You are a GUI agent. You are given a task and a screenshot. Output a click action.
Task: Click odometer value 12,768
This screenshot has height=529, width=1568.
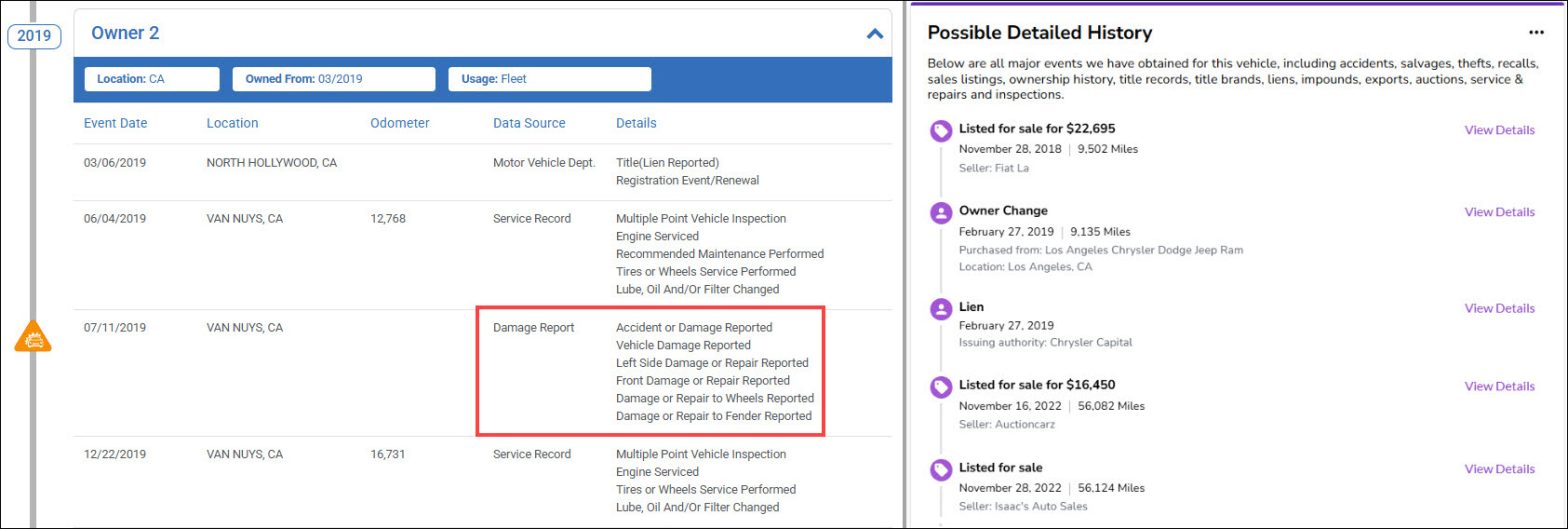388,218
